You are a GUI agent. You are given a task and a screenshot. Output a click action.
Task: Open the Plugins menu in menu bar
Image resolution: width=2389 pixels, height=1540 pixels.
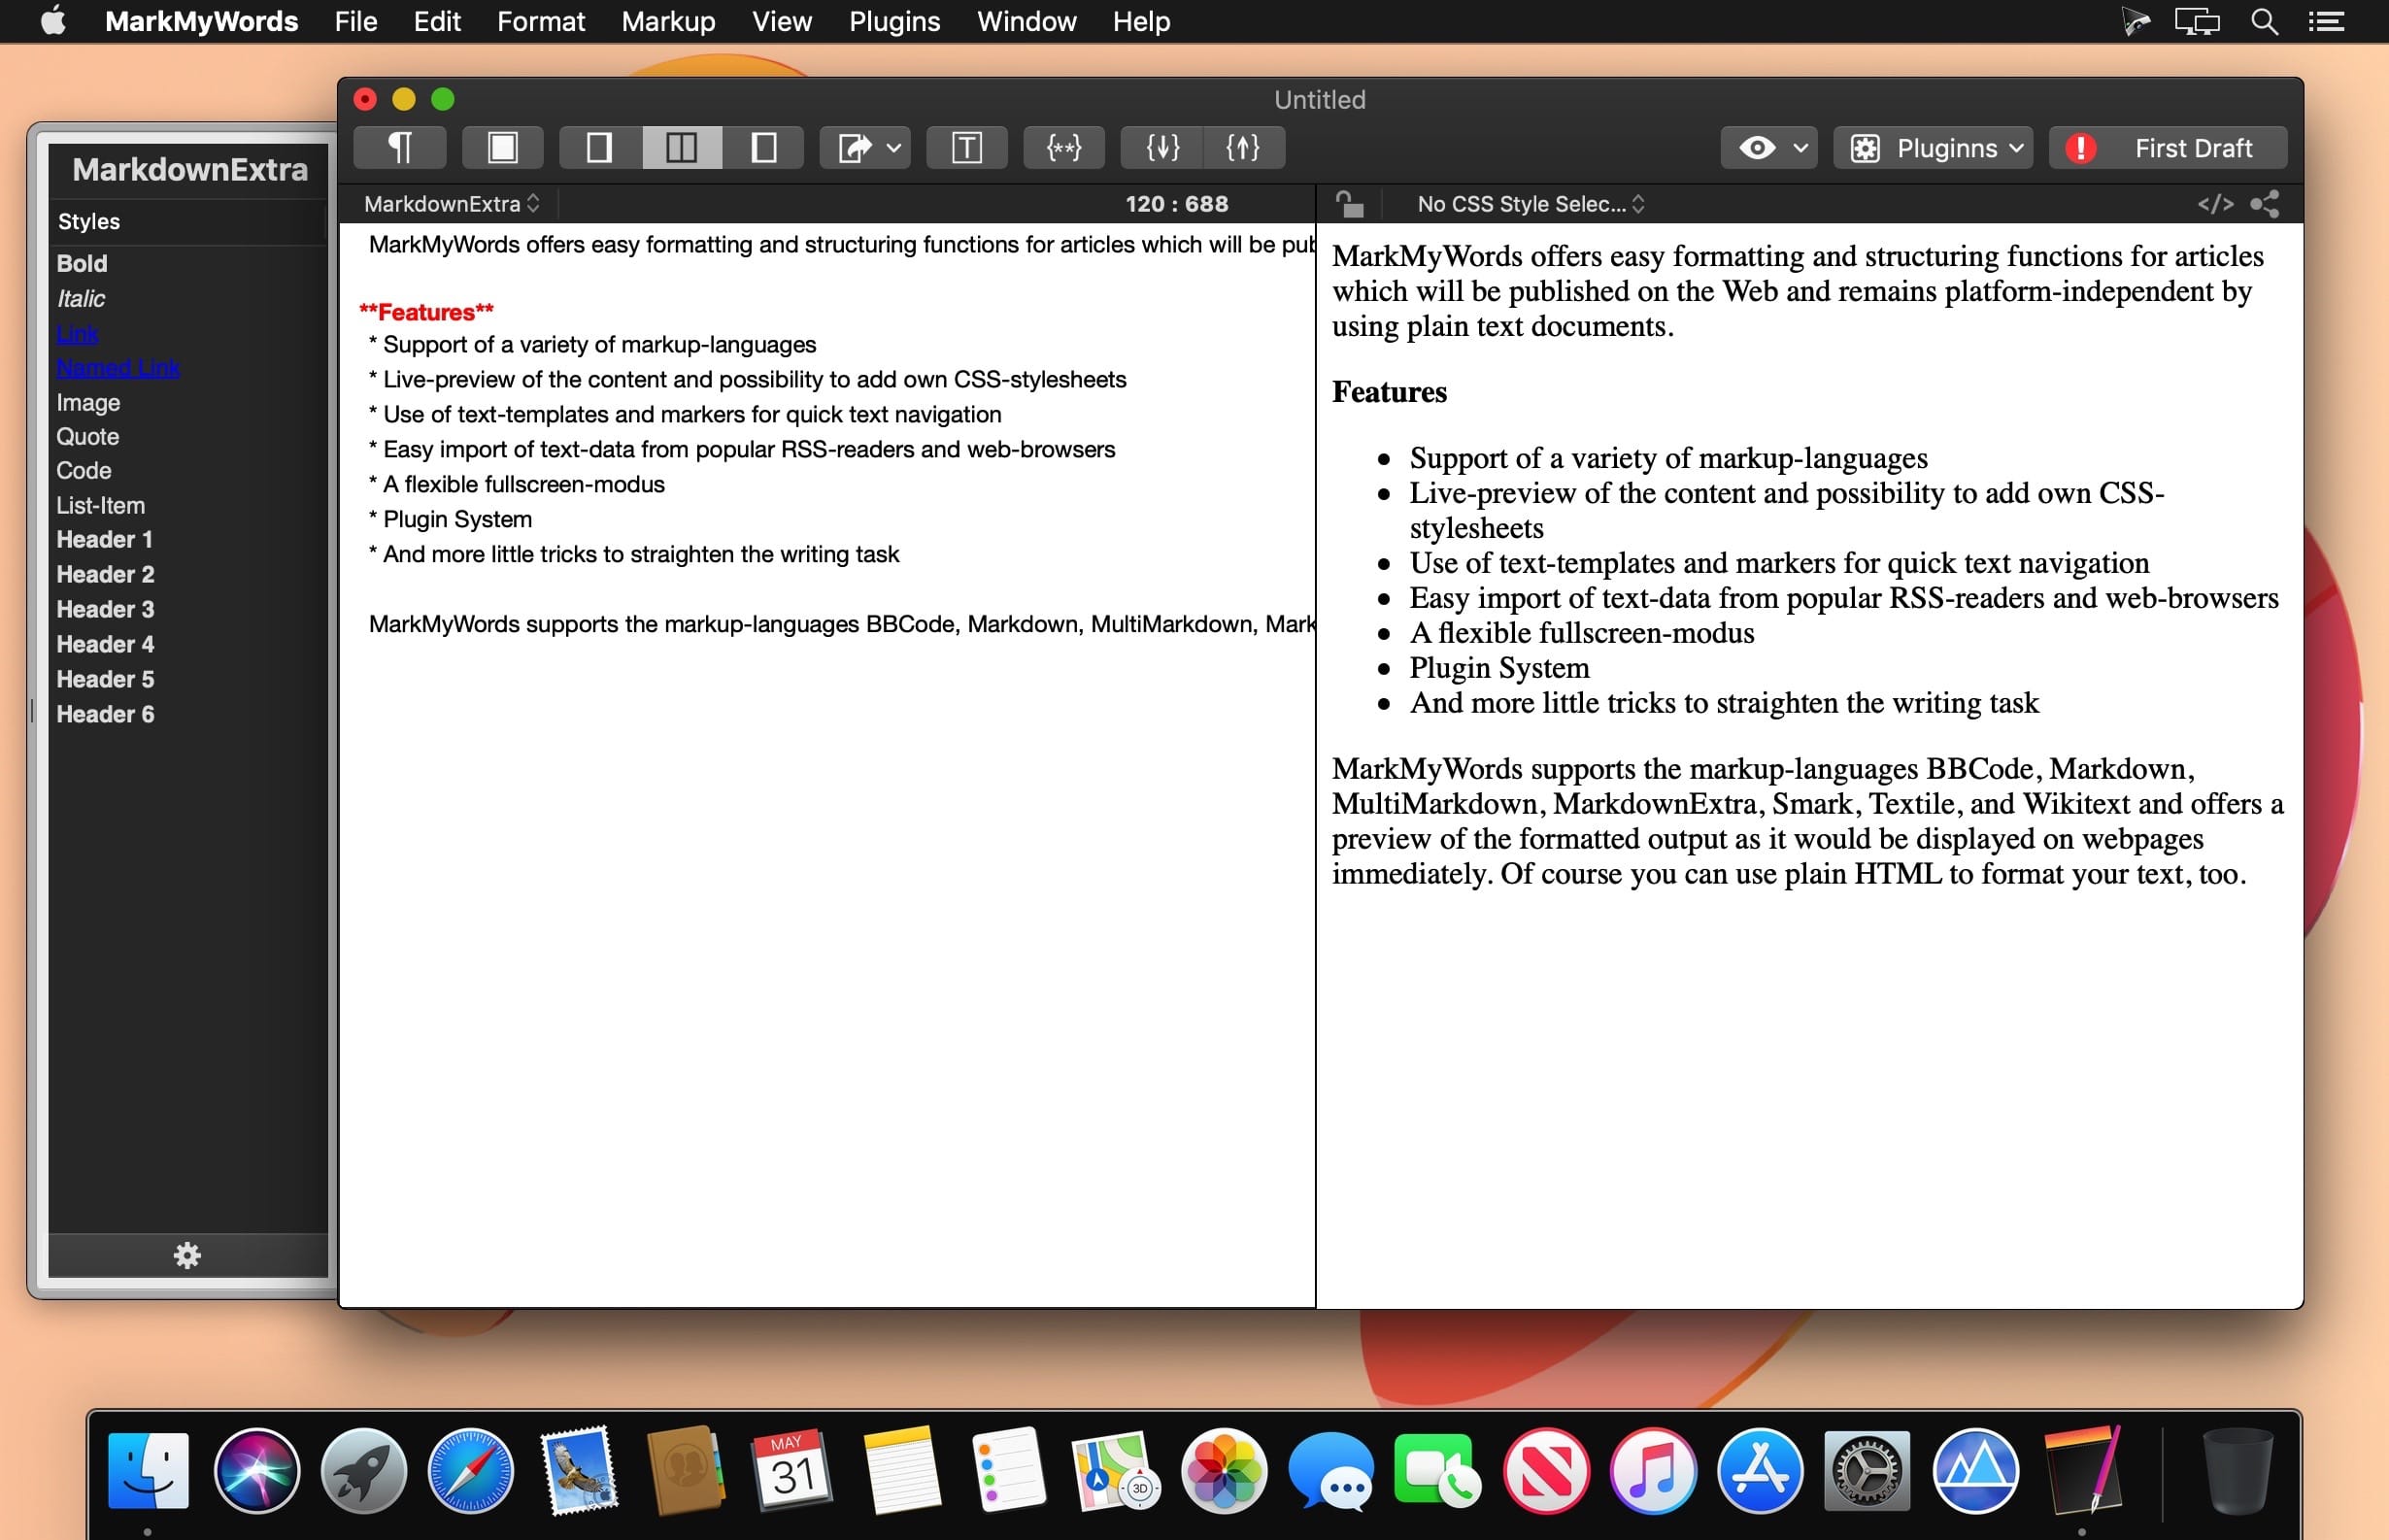(x=894, y=21)
